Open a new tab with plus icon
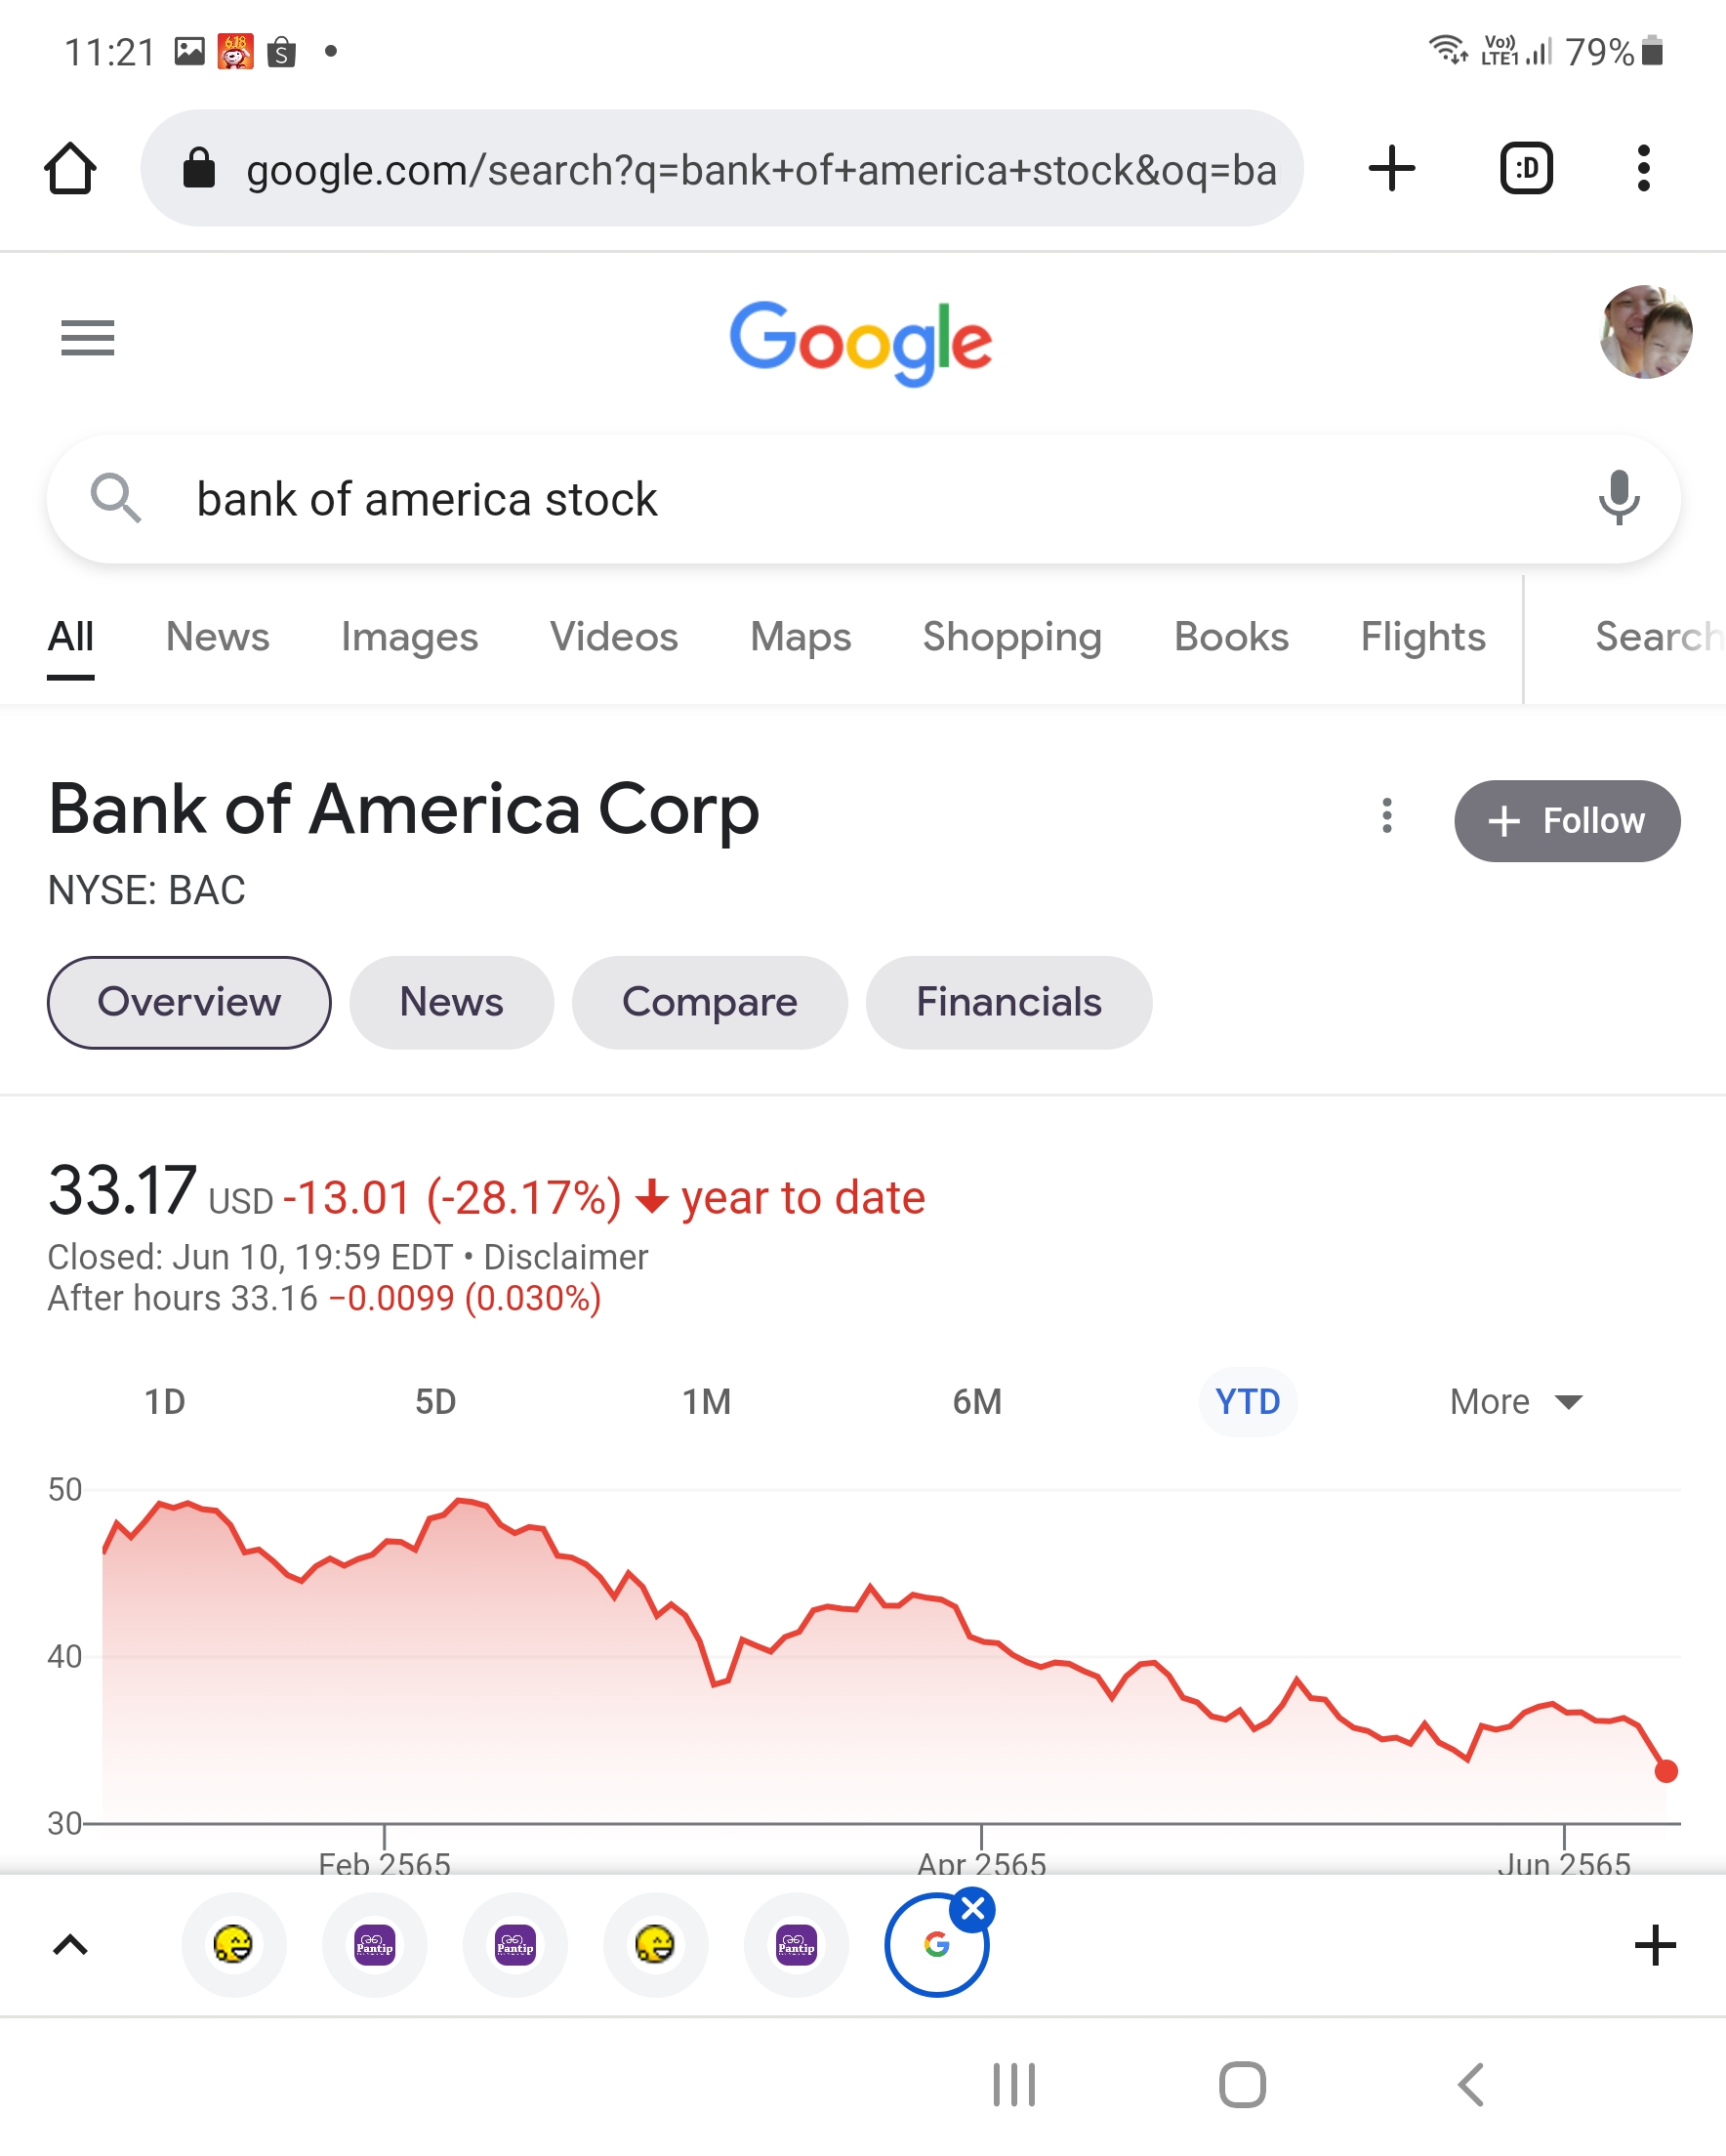This screenshot has height=2156, width=1726. 1391,168
